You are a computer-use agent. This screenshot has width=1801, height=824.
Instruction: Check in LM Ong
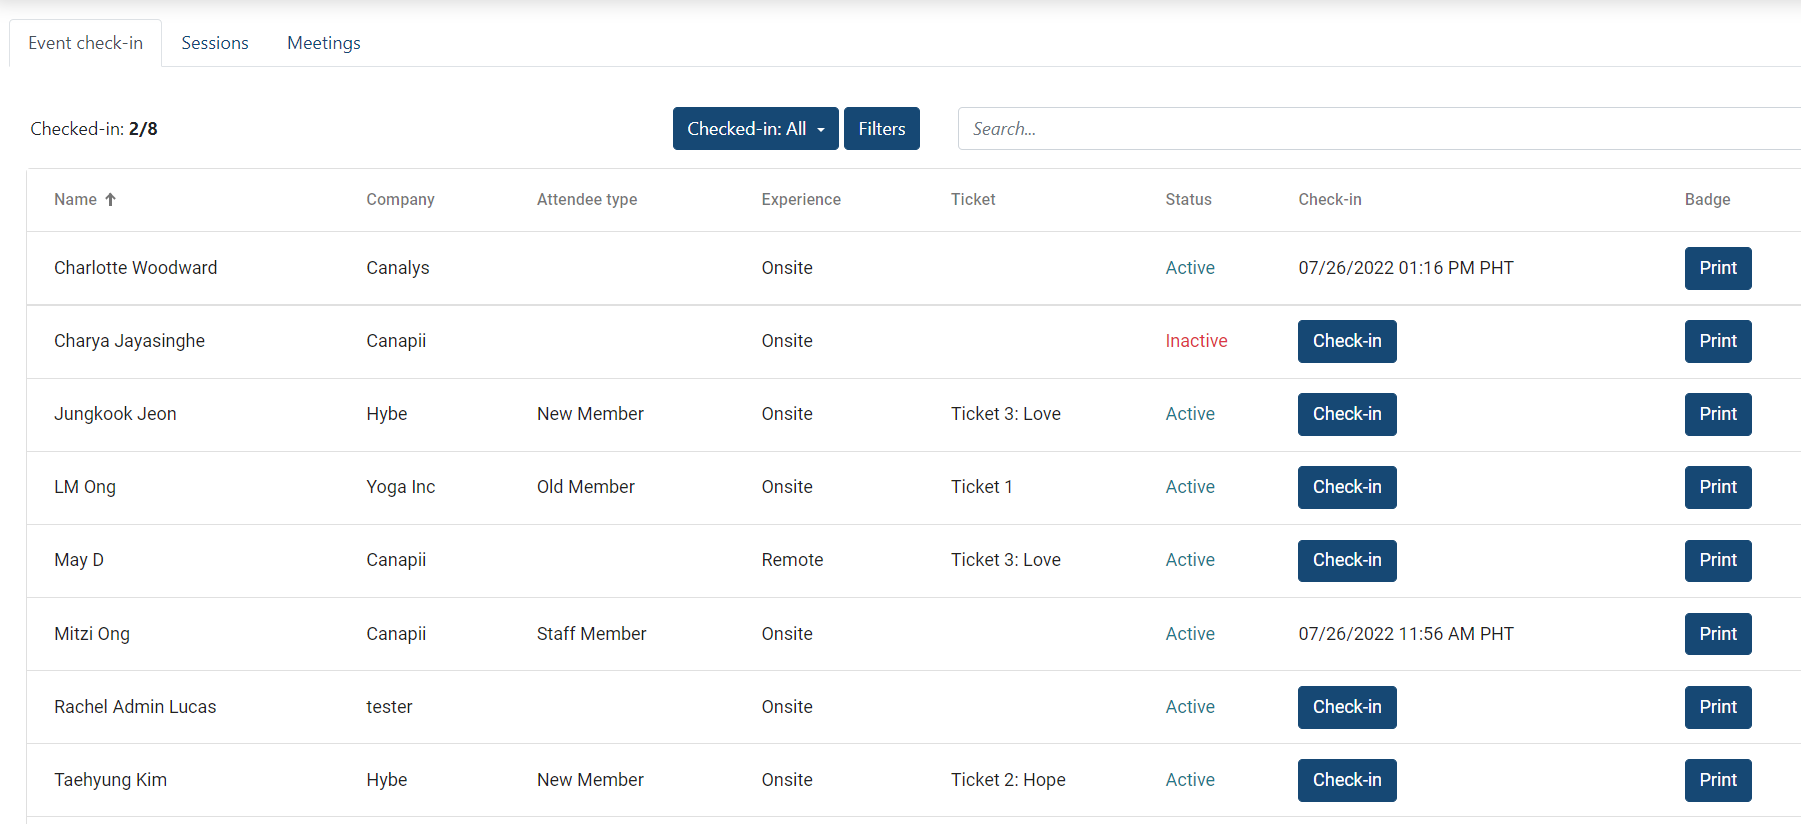tap(1346, 487)
